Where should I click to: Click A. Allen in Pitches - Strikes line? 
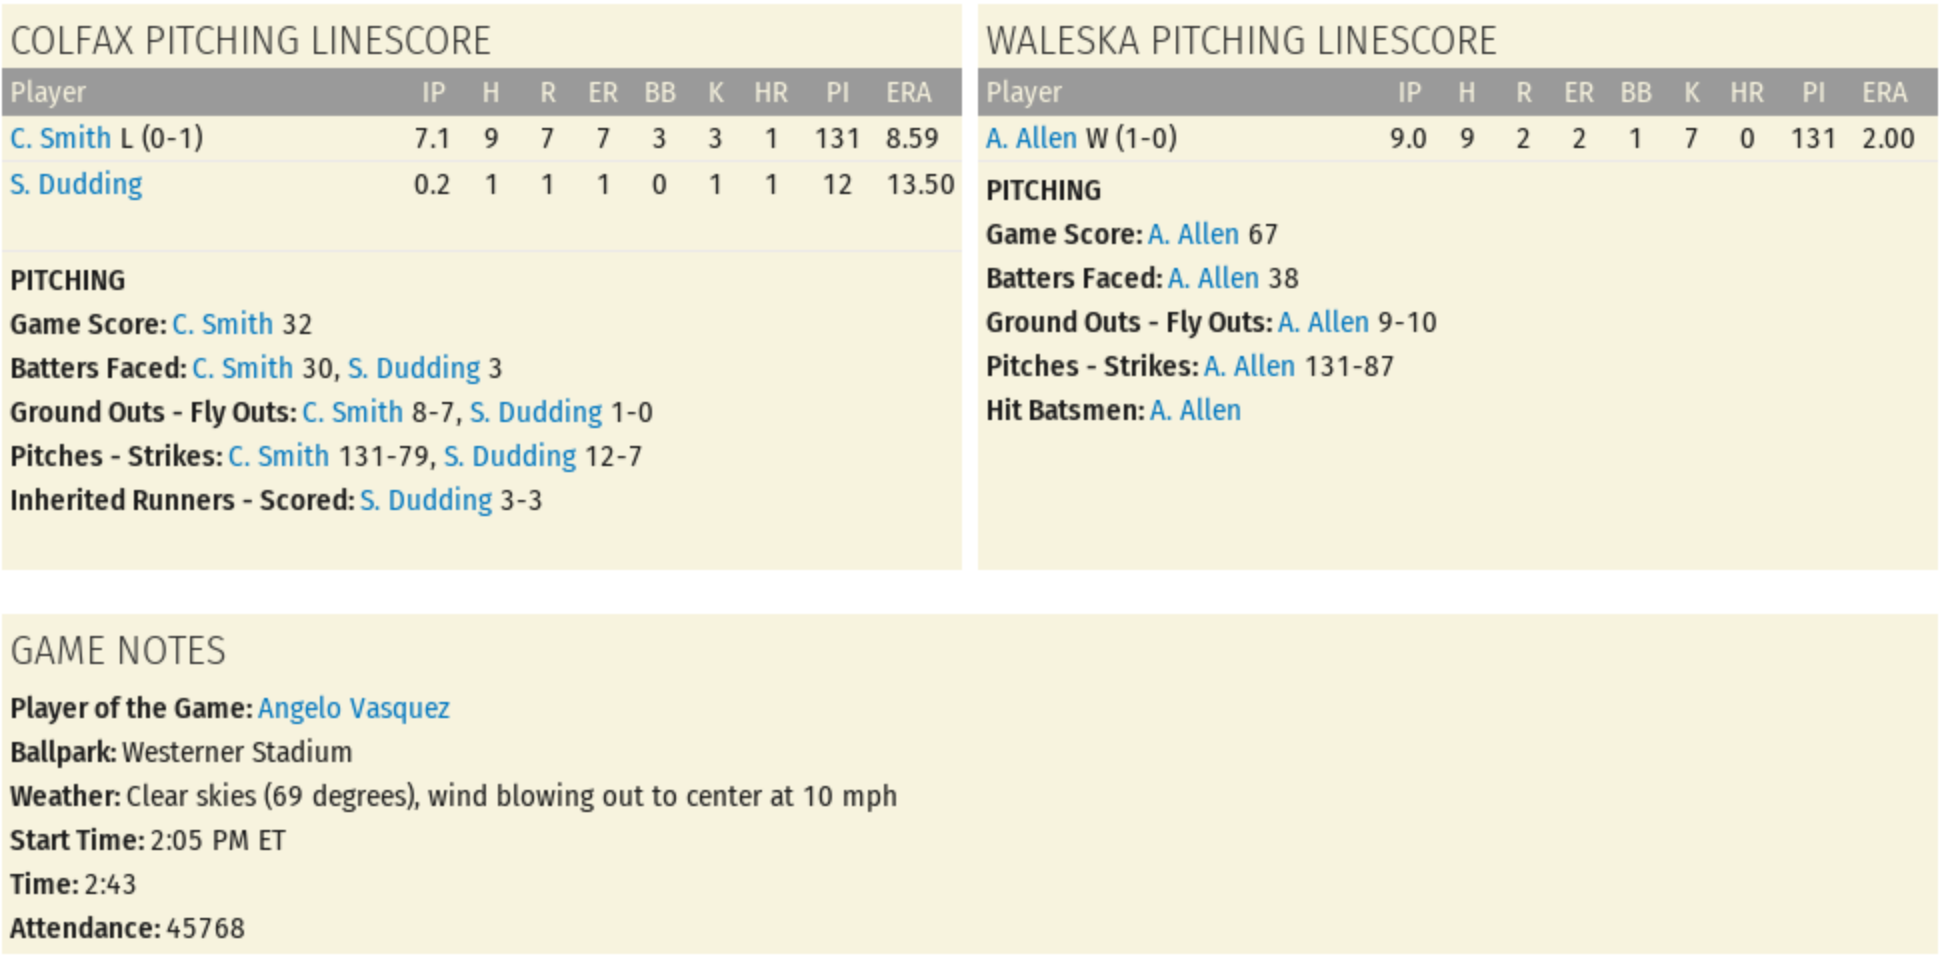pos(1249,366)
